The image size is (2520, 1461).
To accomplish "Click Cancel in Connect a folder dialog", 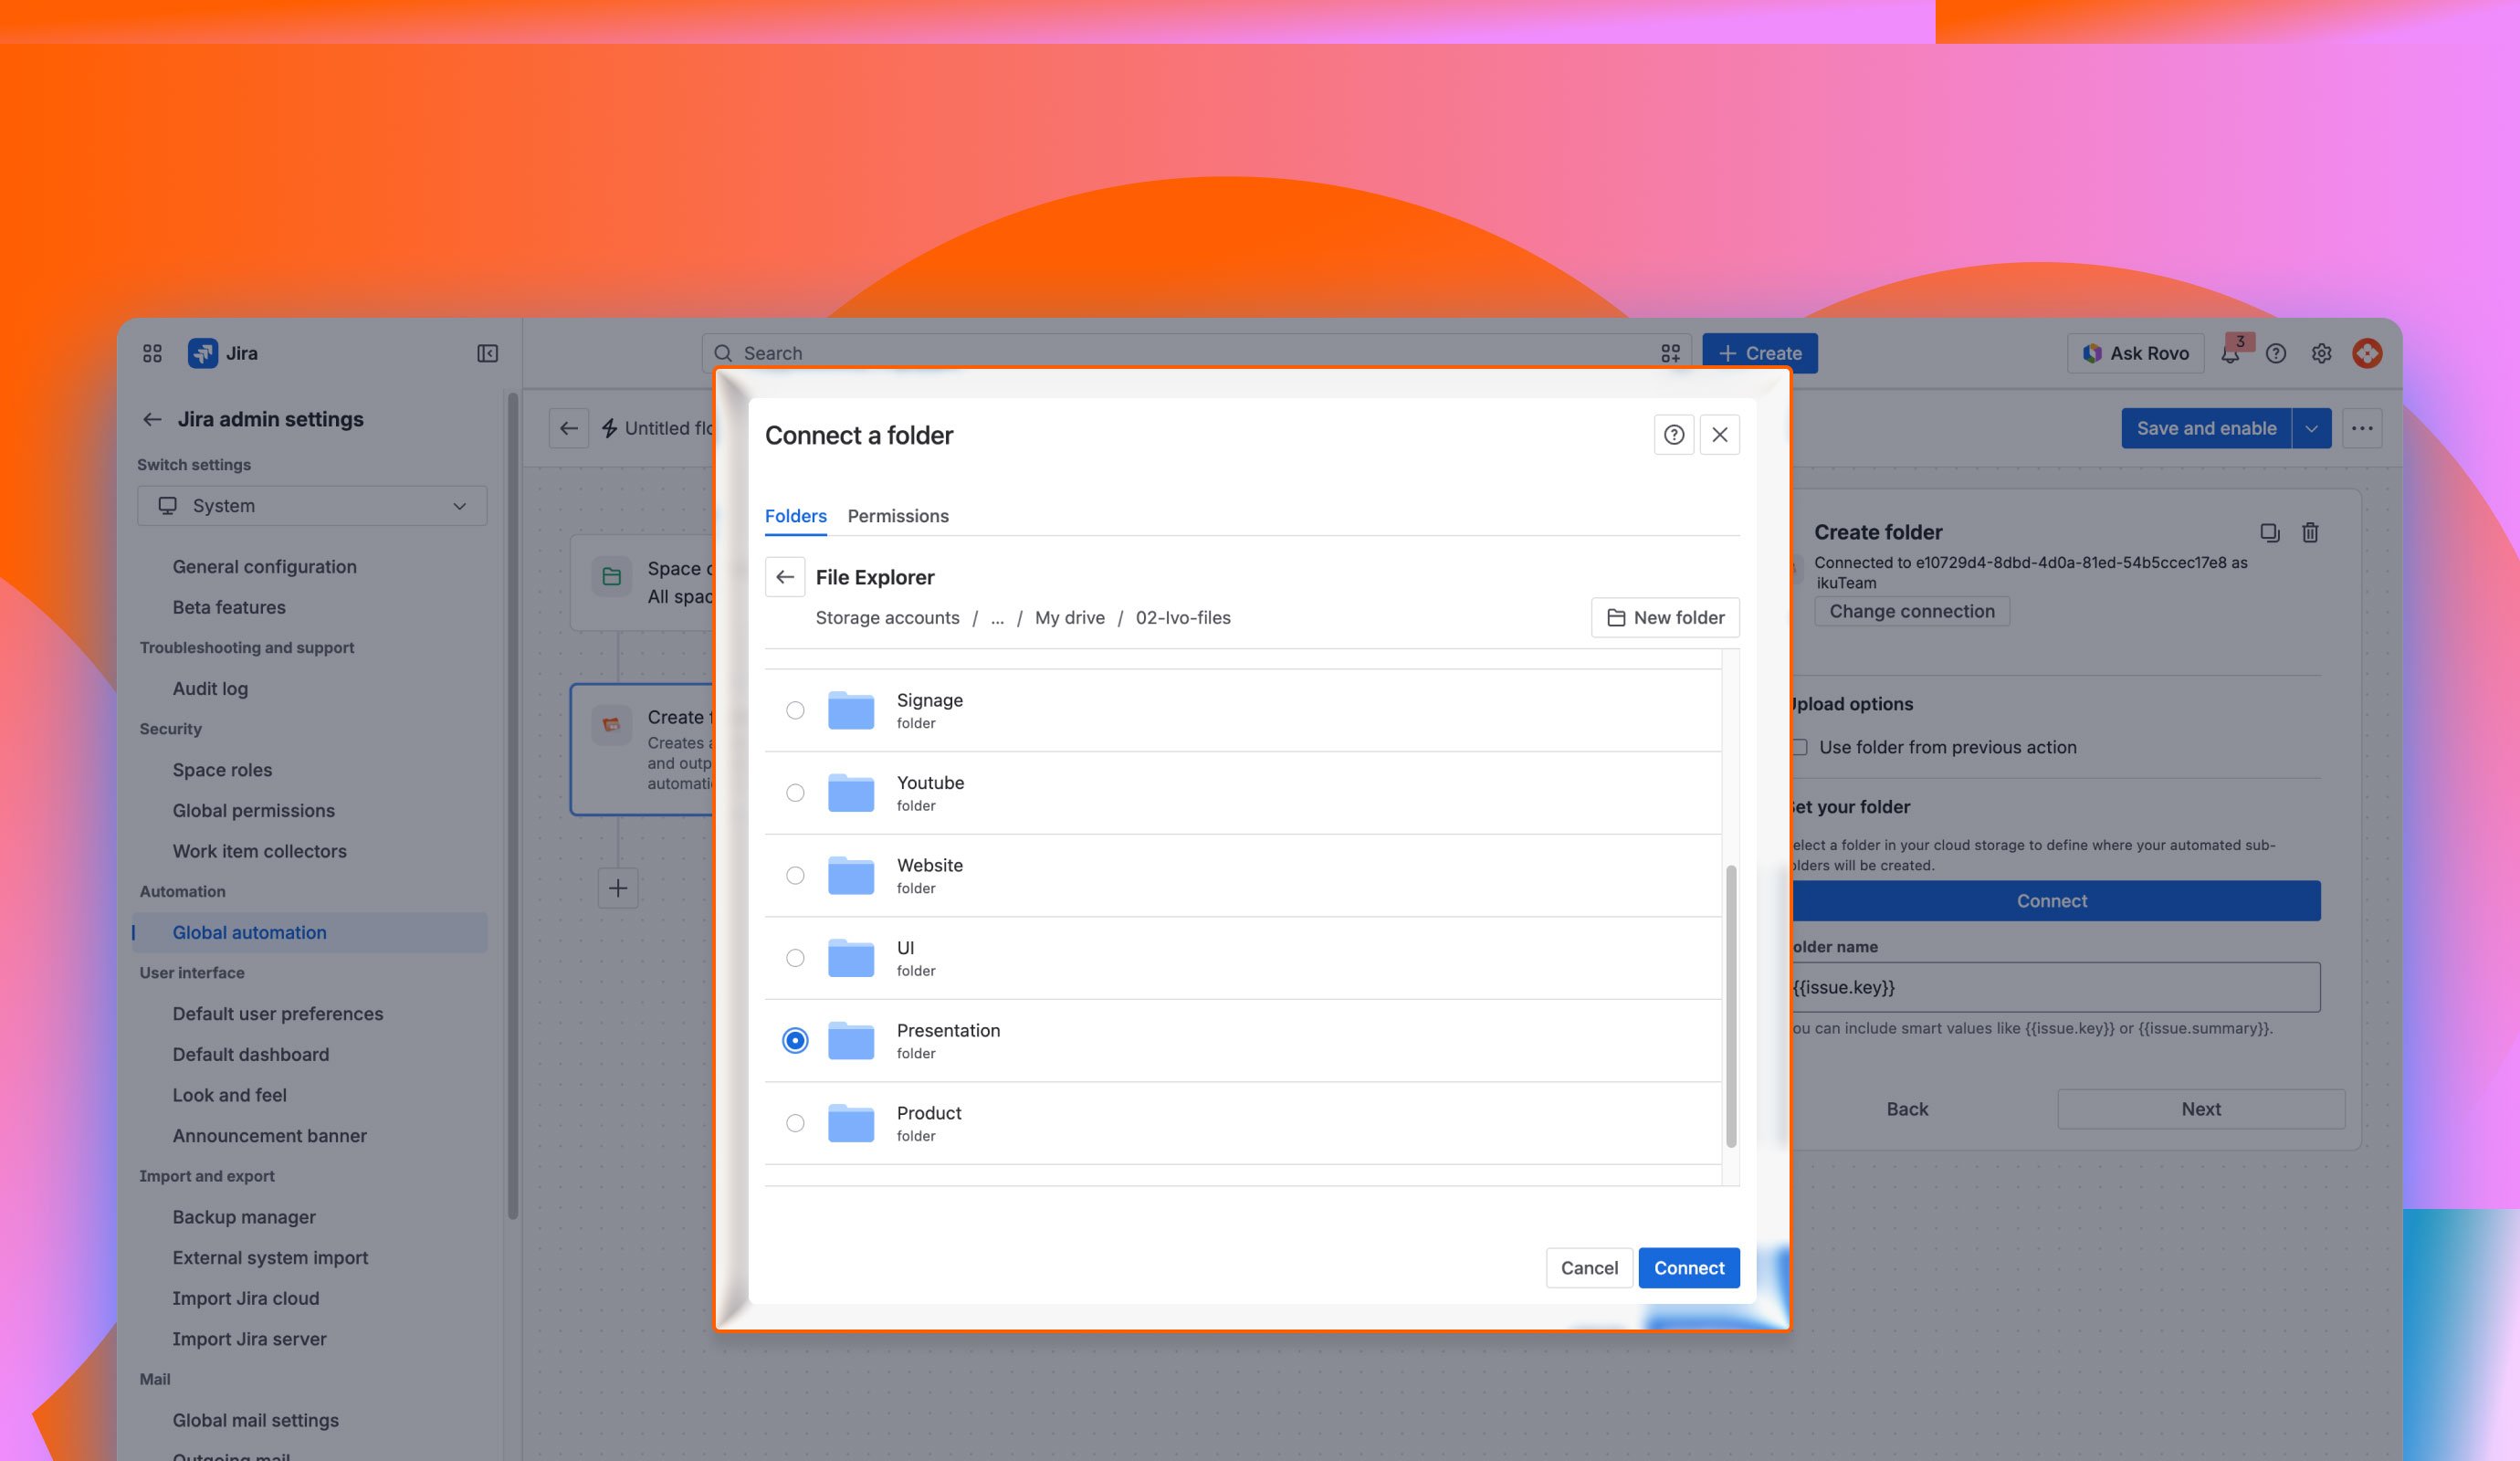I will pos(1589,1268).
